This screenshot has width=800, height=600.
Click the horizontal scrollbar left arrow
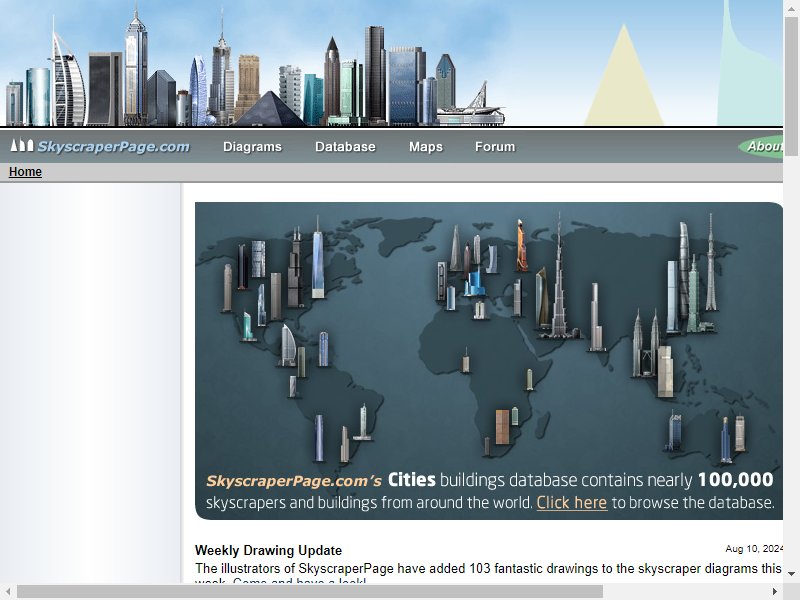tap(8, 592)
